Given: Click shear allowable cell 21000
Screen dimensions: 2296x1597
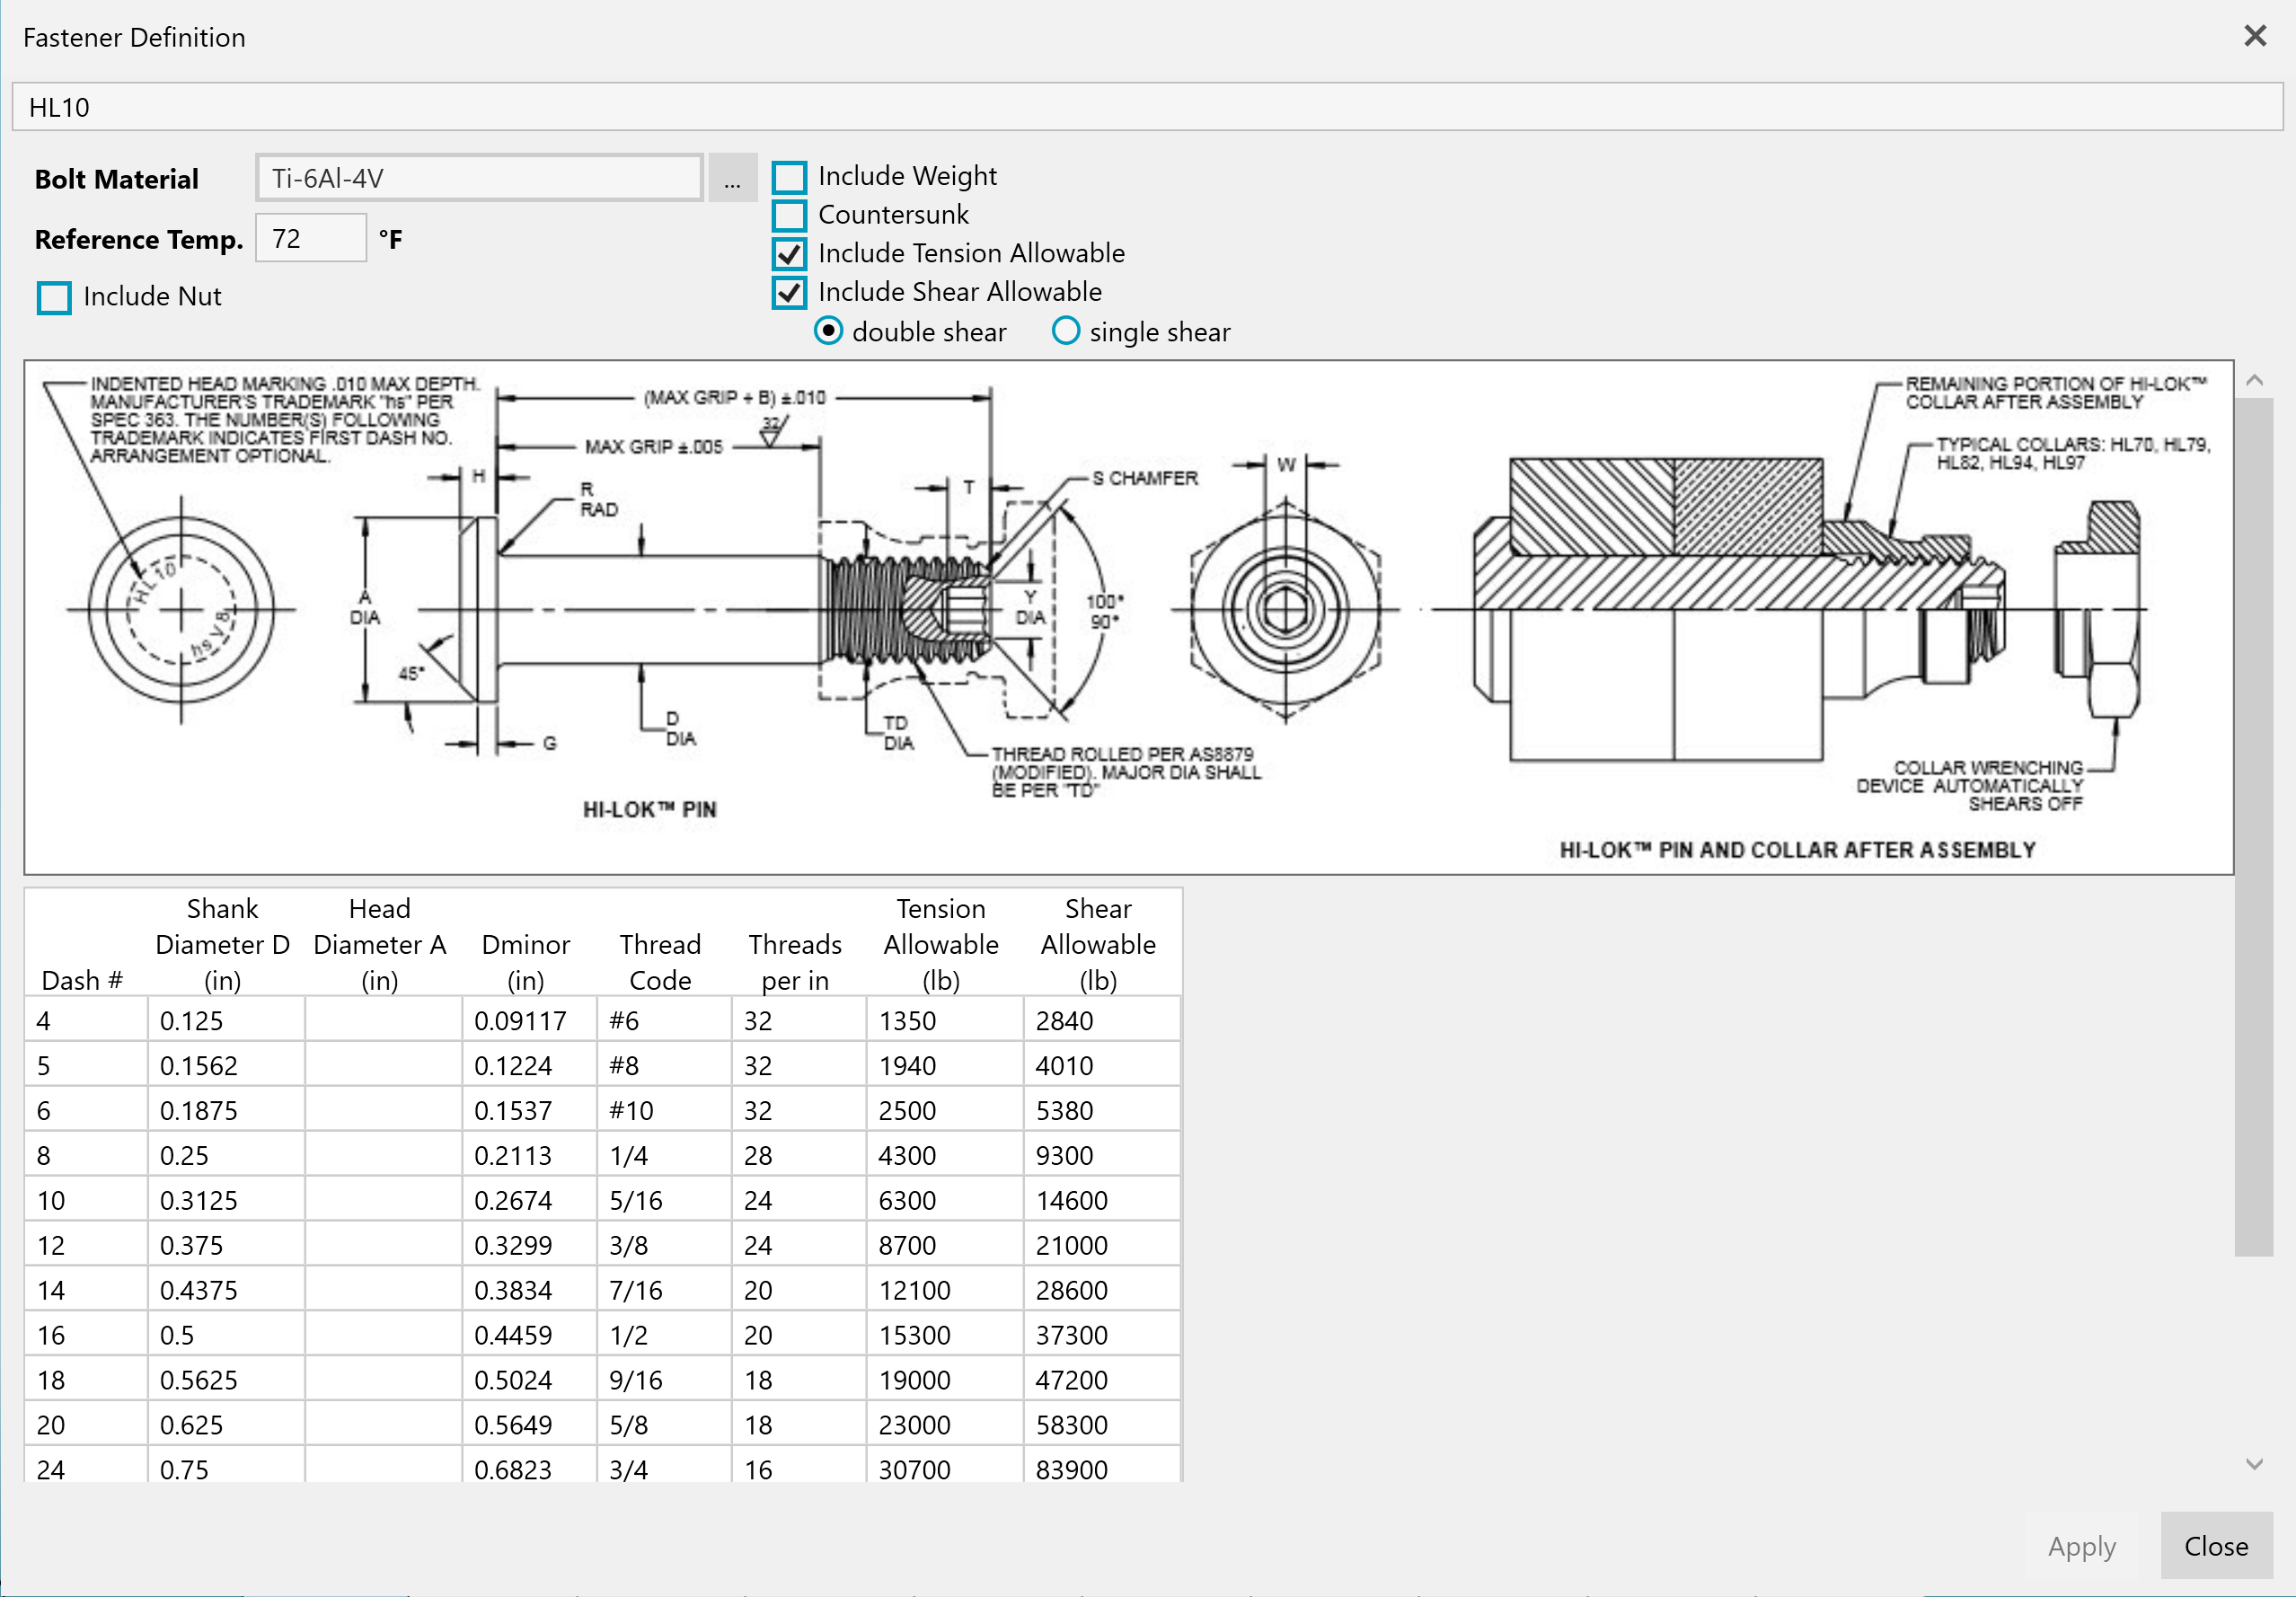Looking at the screenshot, I should coord(1101,1245).
